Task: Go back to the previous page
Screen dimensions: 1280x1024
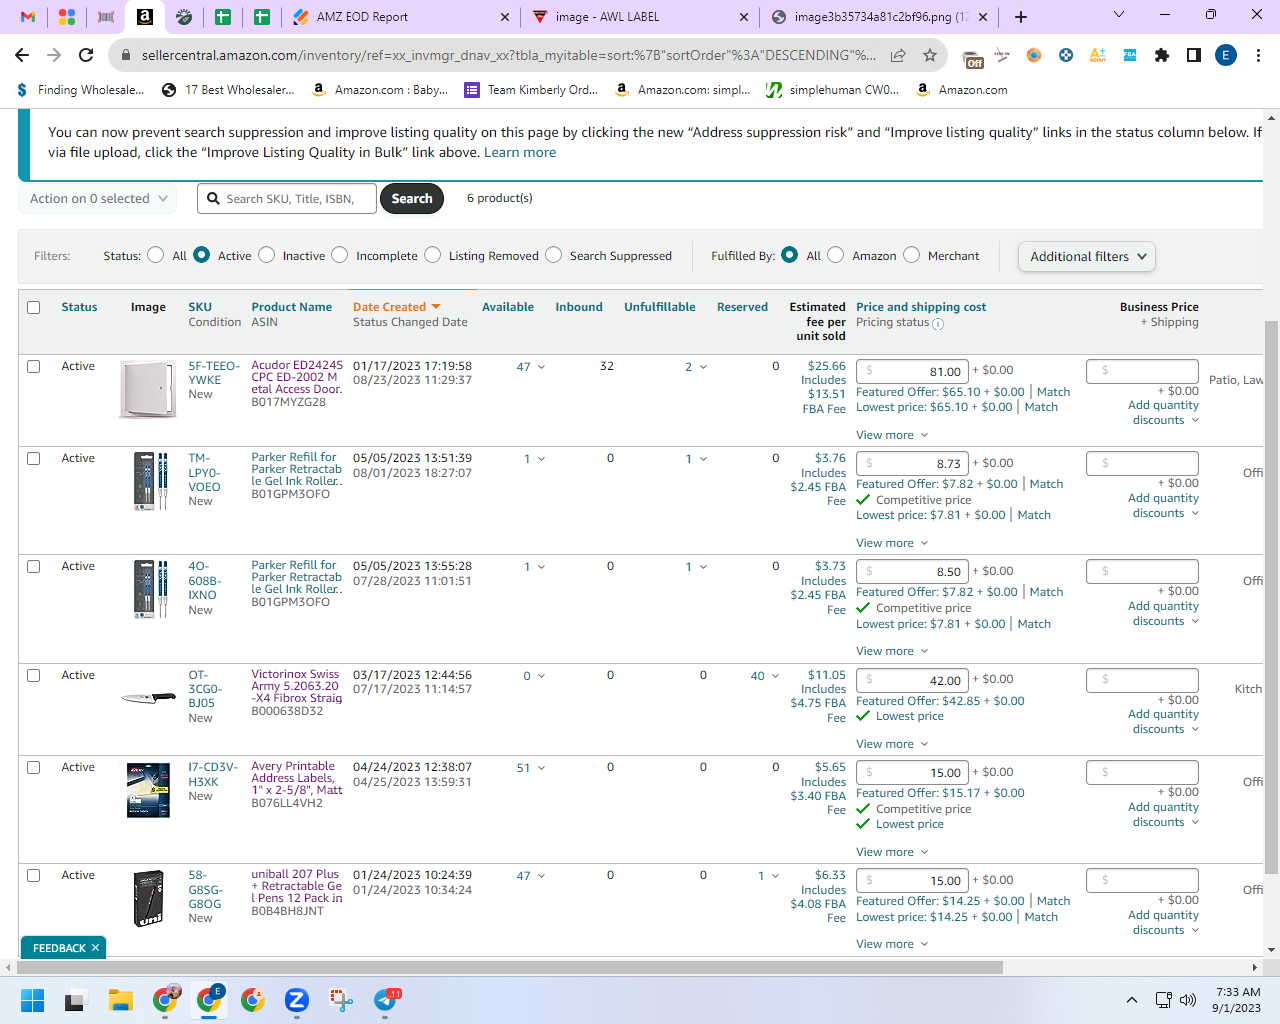Action: tap(22, 55)
